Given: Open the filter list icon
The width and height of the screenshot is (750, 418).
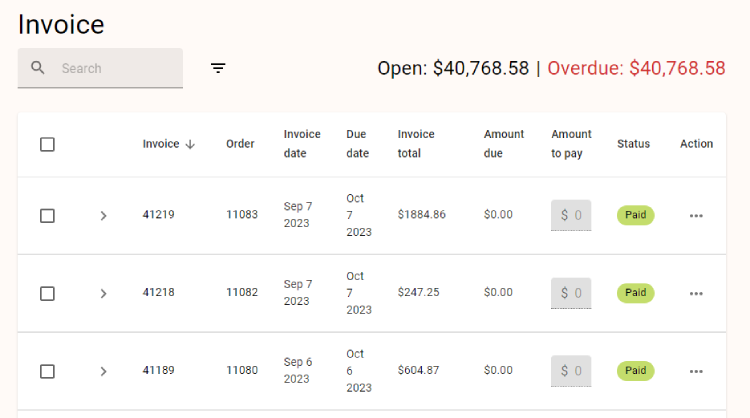Looking at the screenshot, I should point(218,68).
